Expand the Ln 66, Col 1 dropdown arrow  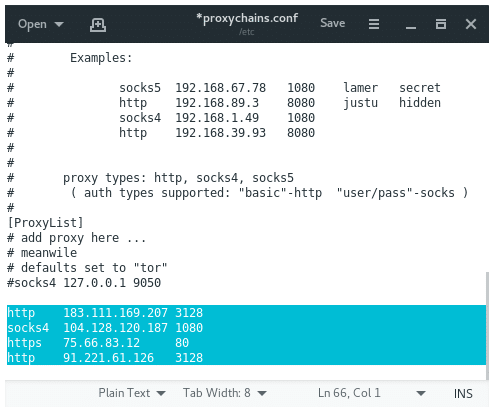[x=421, y=393]
